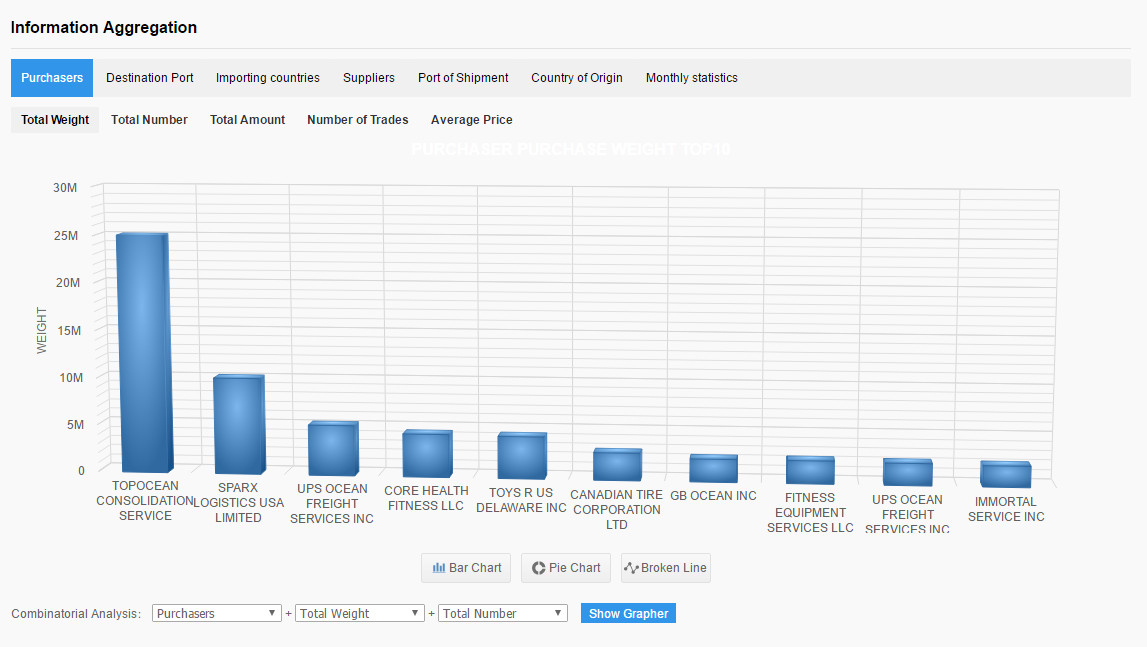Select the Average Price metric
The width and height of the screenshot is (1147, 647).
[x=472, y=120]
